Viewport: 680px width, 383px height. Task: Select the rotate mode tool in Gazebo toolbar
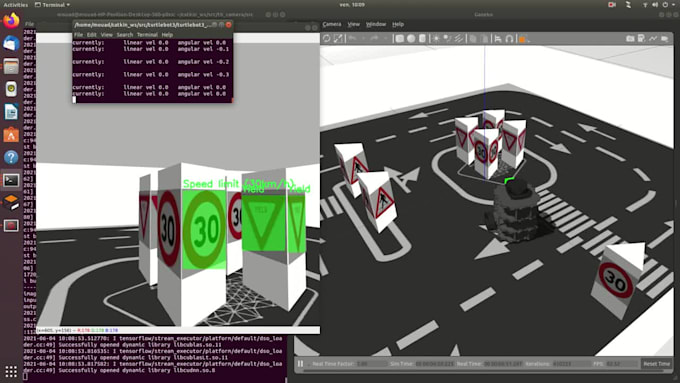coord(327,39)
